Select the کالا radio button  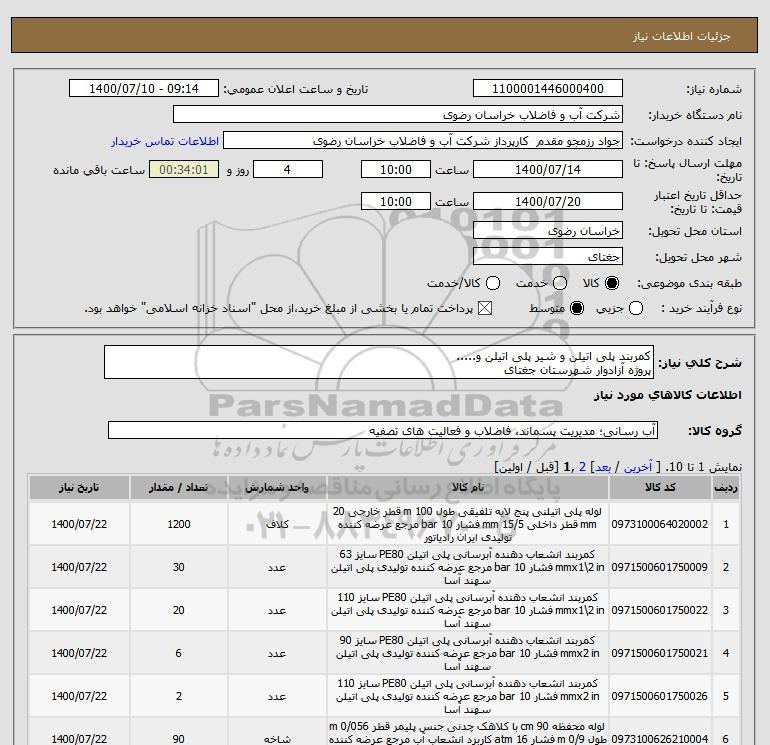[x=612, y=283]
